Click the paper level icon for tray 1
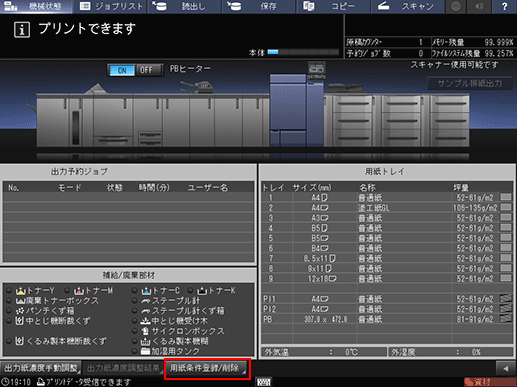The width and height of the screenshot is (517, 387). click(506, 197)
